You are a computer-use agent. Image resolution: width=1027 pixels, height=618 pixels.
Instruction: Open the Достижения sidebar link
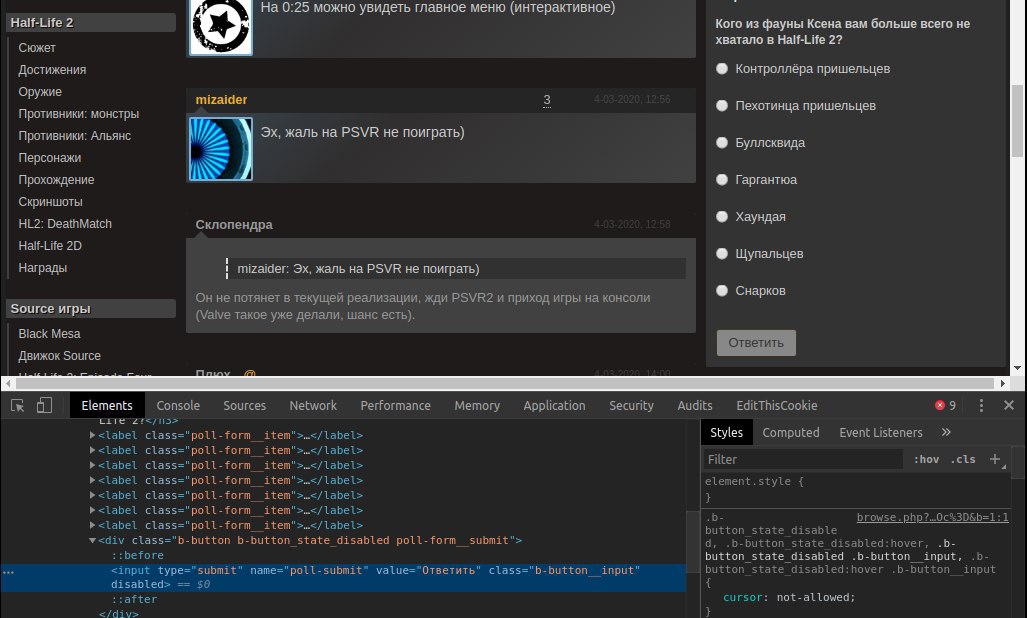52,70
